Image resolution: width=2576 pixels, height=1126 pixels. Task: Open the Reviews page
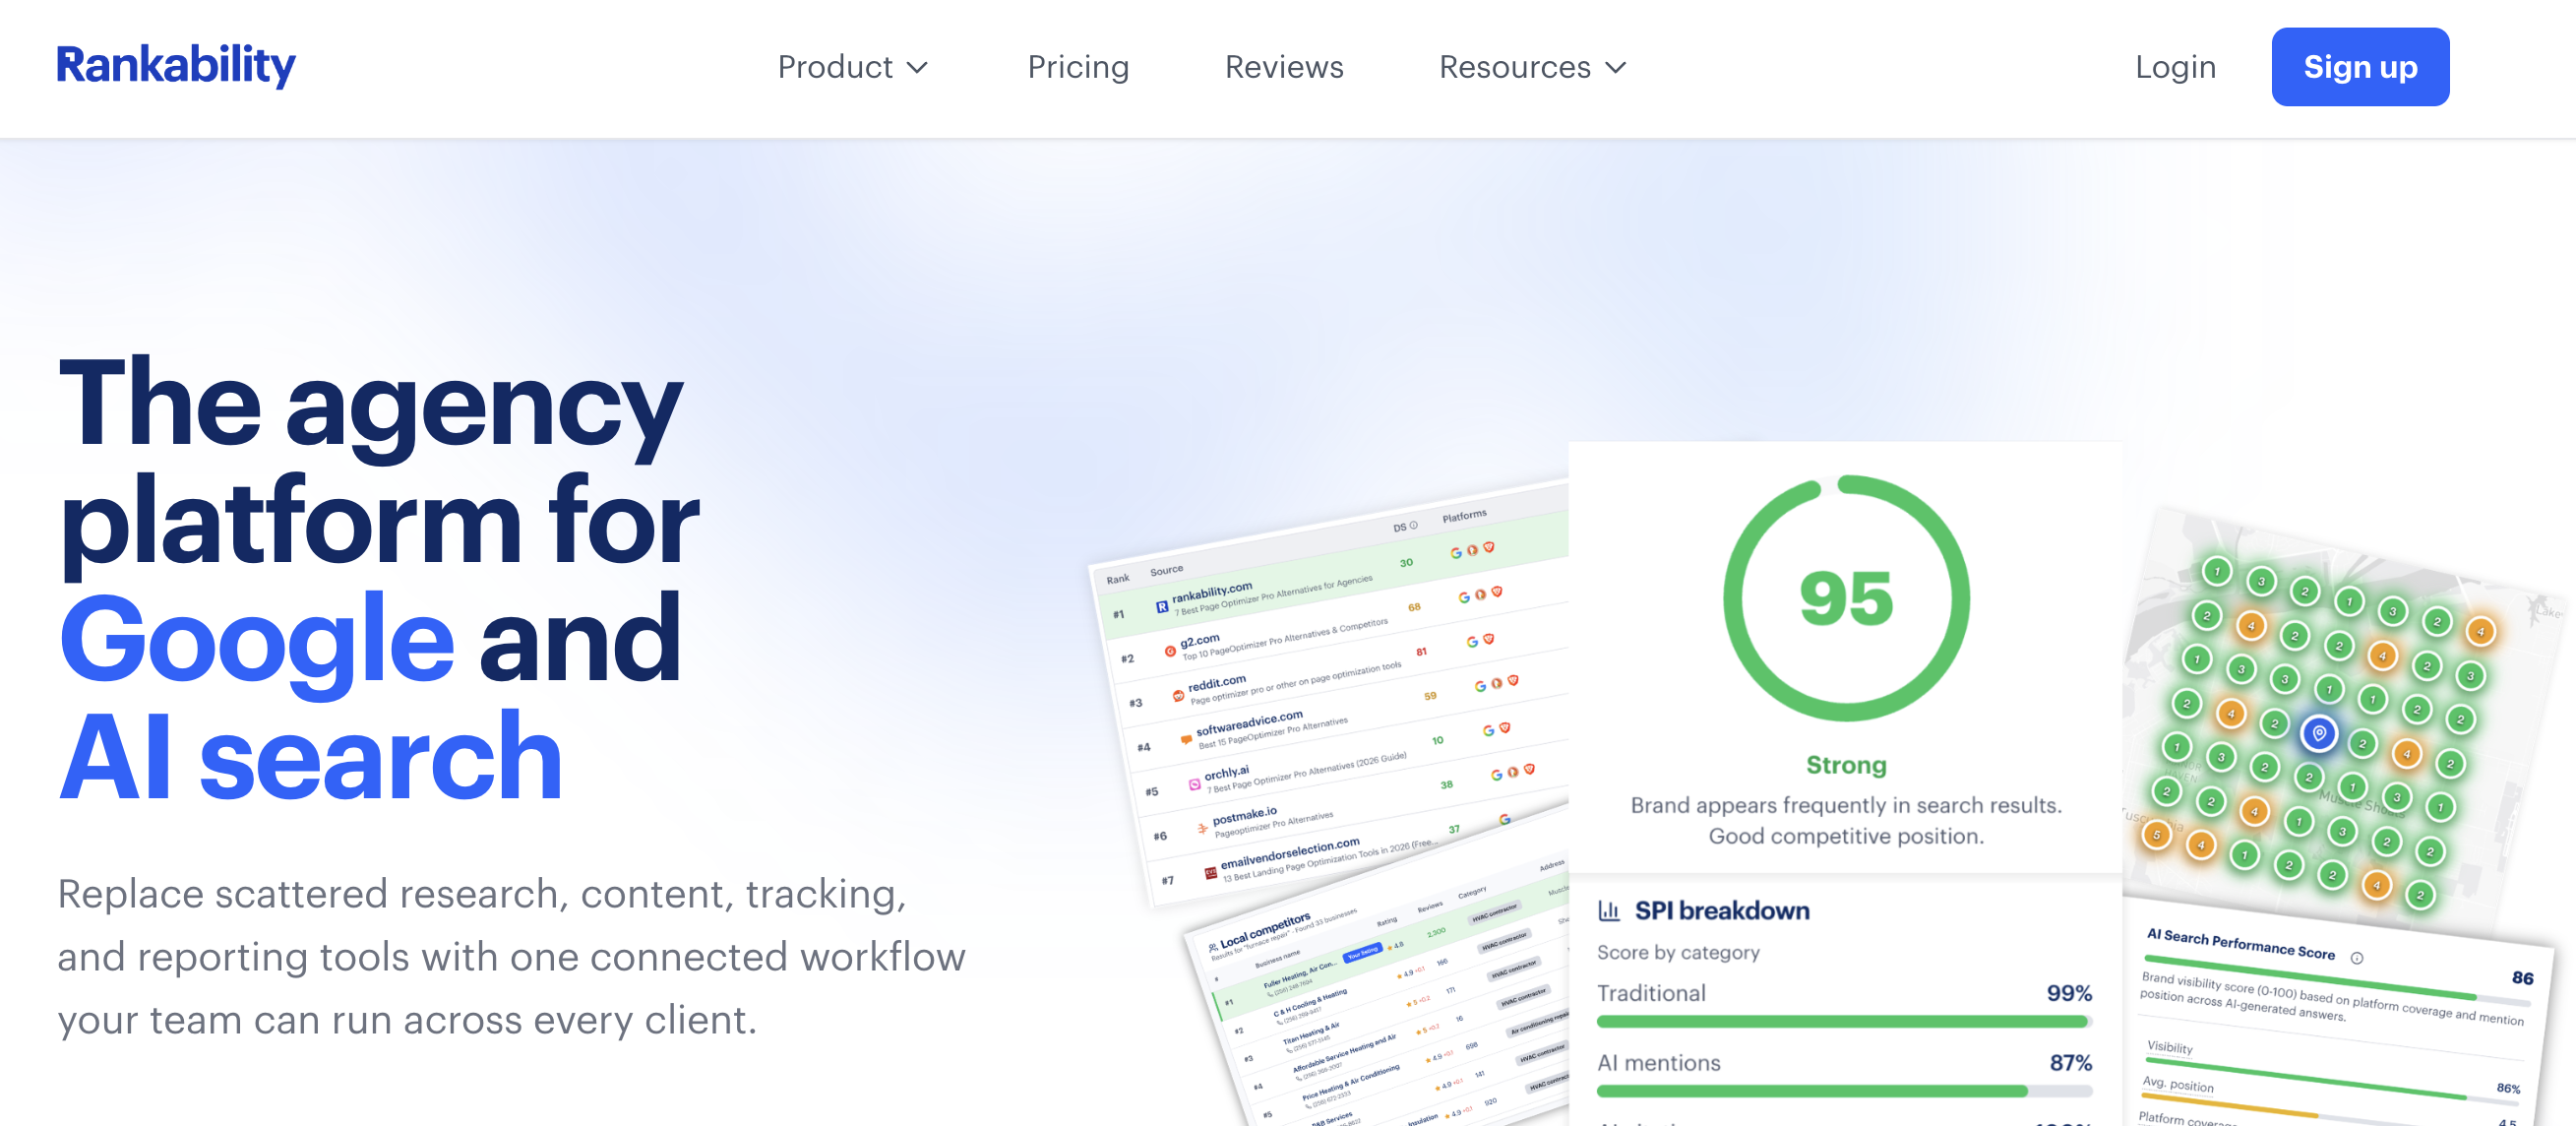(1284, 67)
